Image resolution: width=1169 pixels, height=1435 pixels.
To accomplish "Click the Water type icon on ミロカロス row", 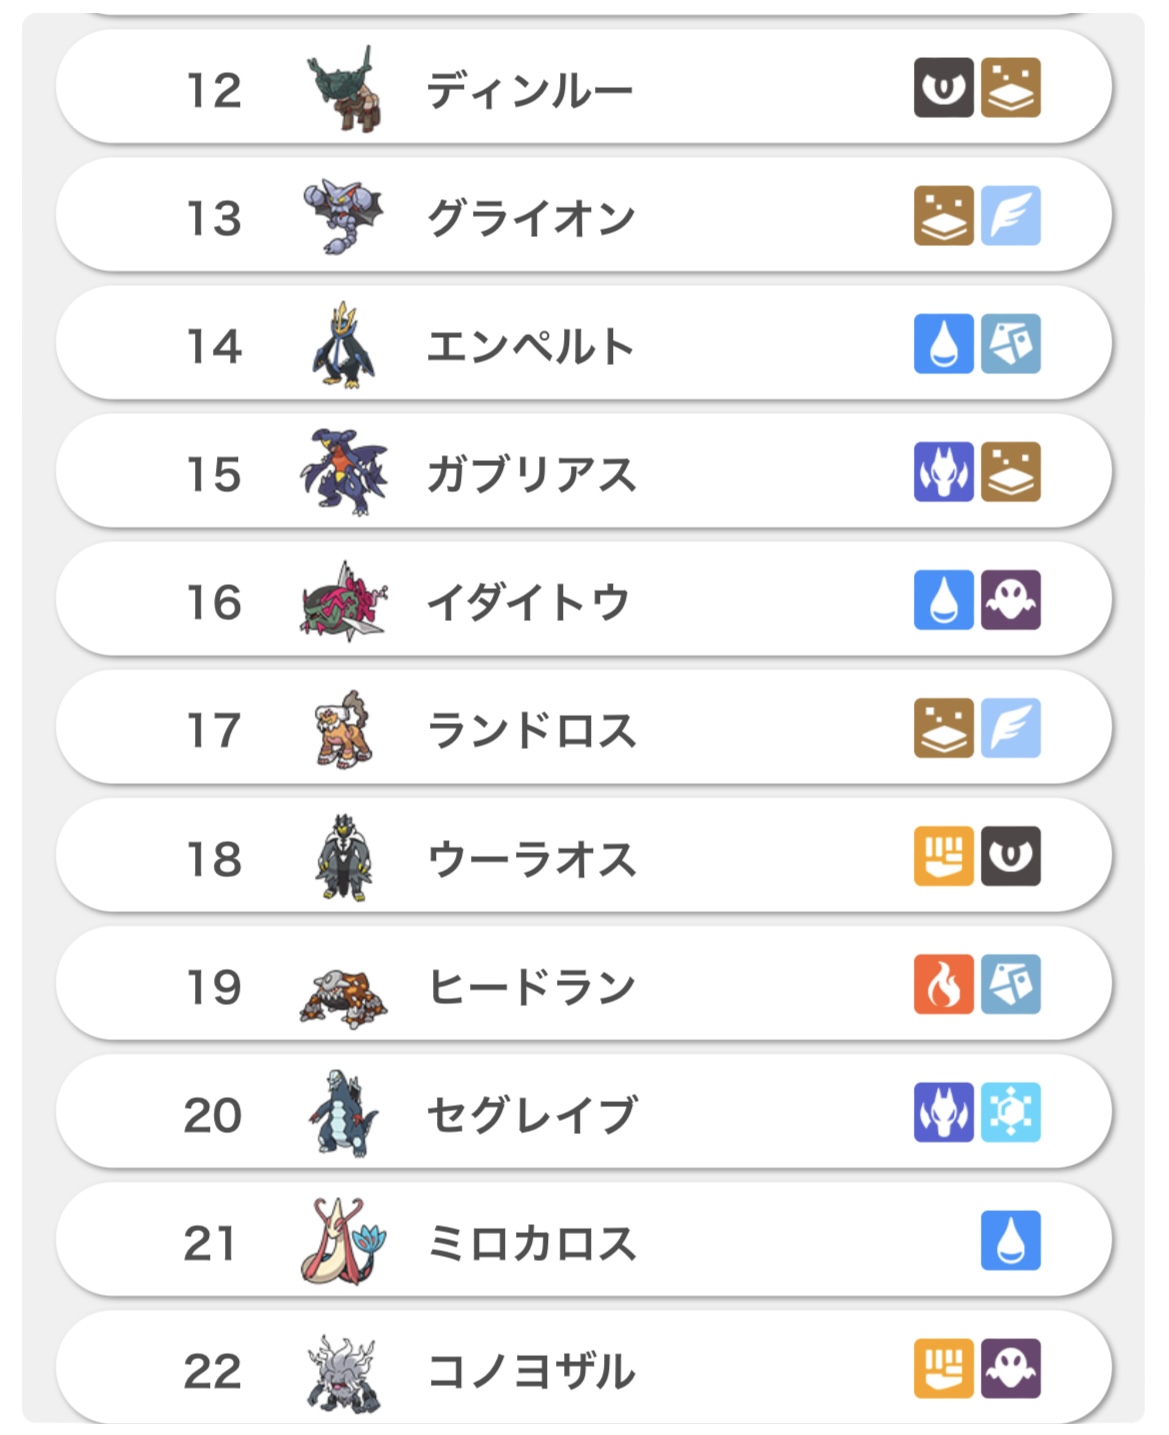I will [x=1010, y=1240].
